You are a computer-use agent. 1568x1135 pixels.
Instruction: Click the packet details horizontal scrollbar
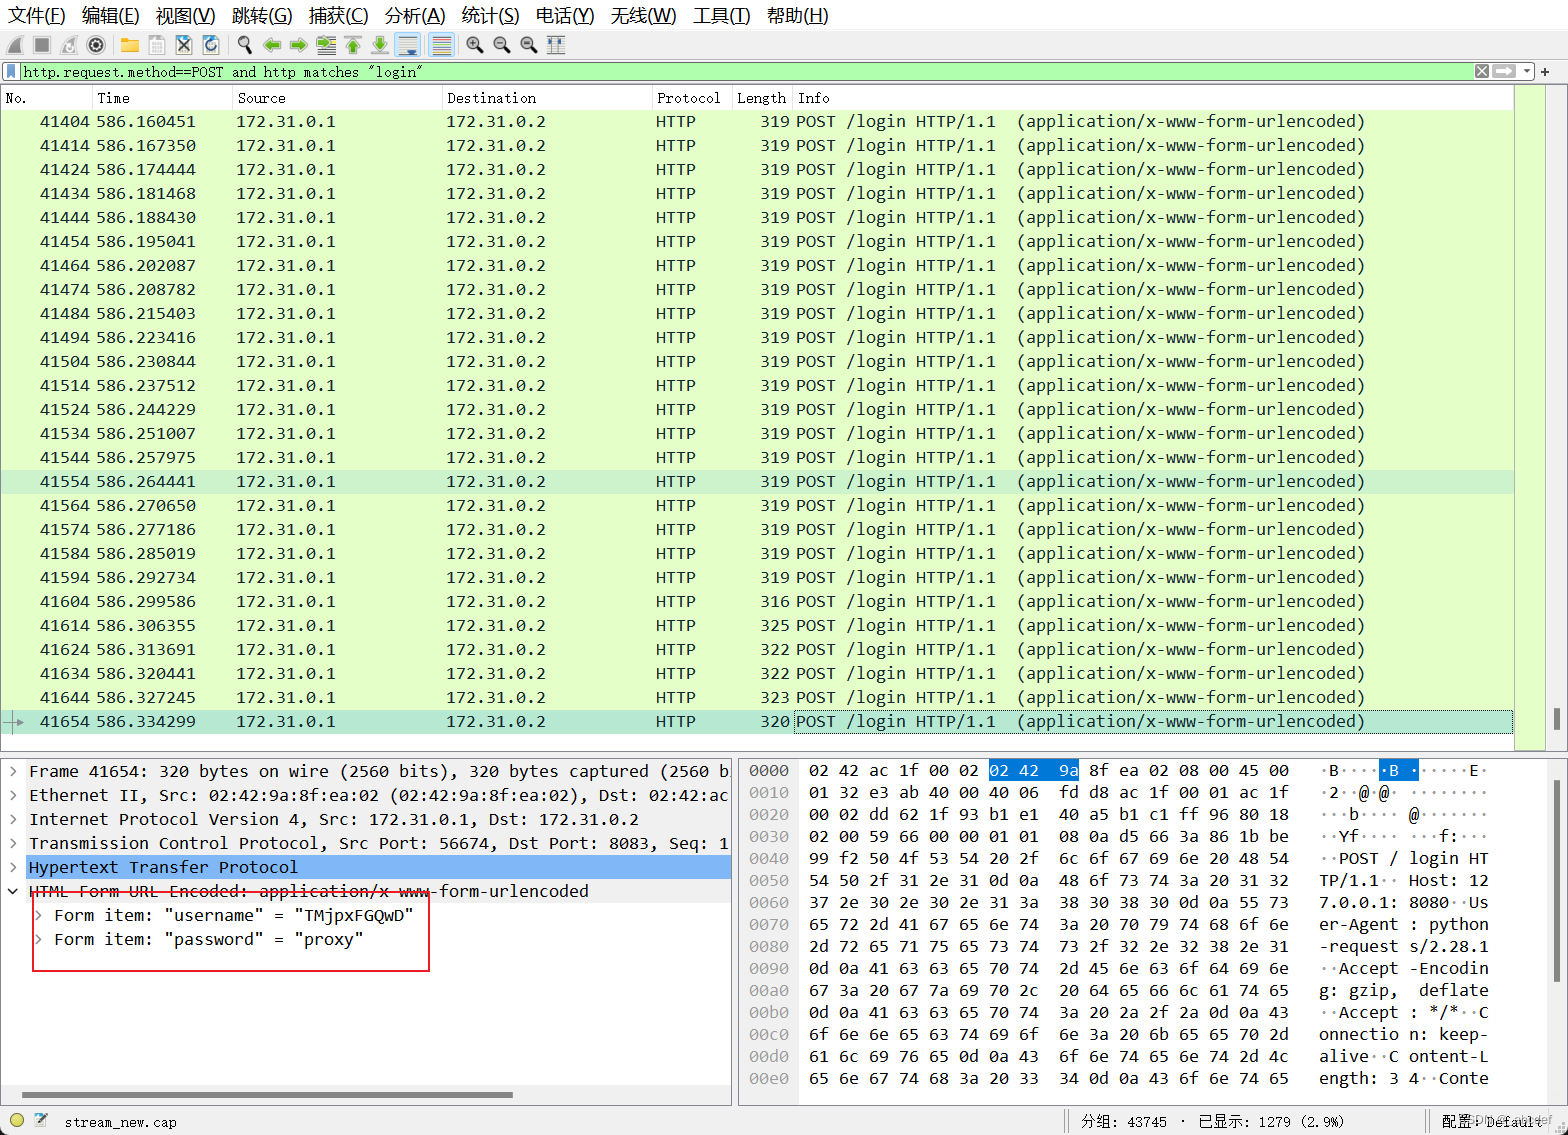point(267,1094)
